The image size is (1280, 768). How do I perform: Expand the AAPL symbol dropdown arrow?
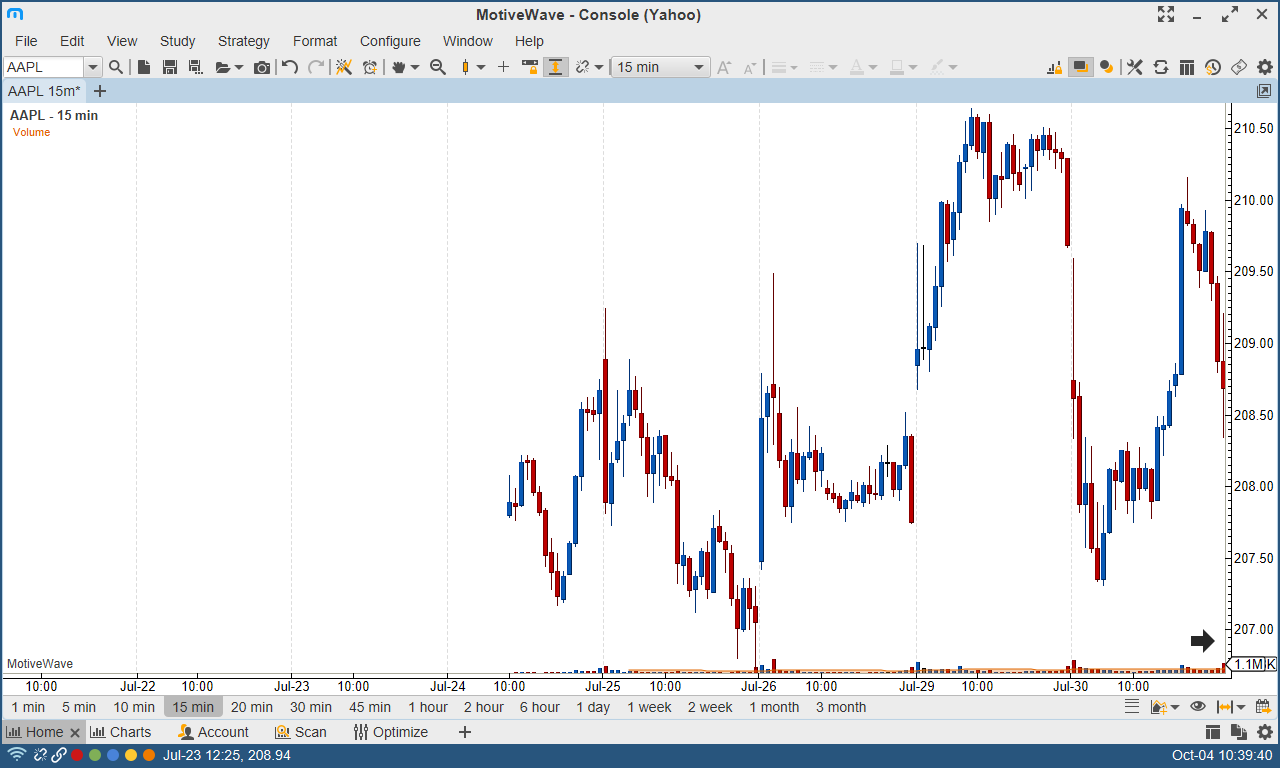point(93,67)
